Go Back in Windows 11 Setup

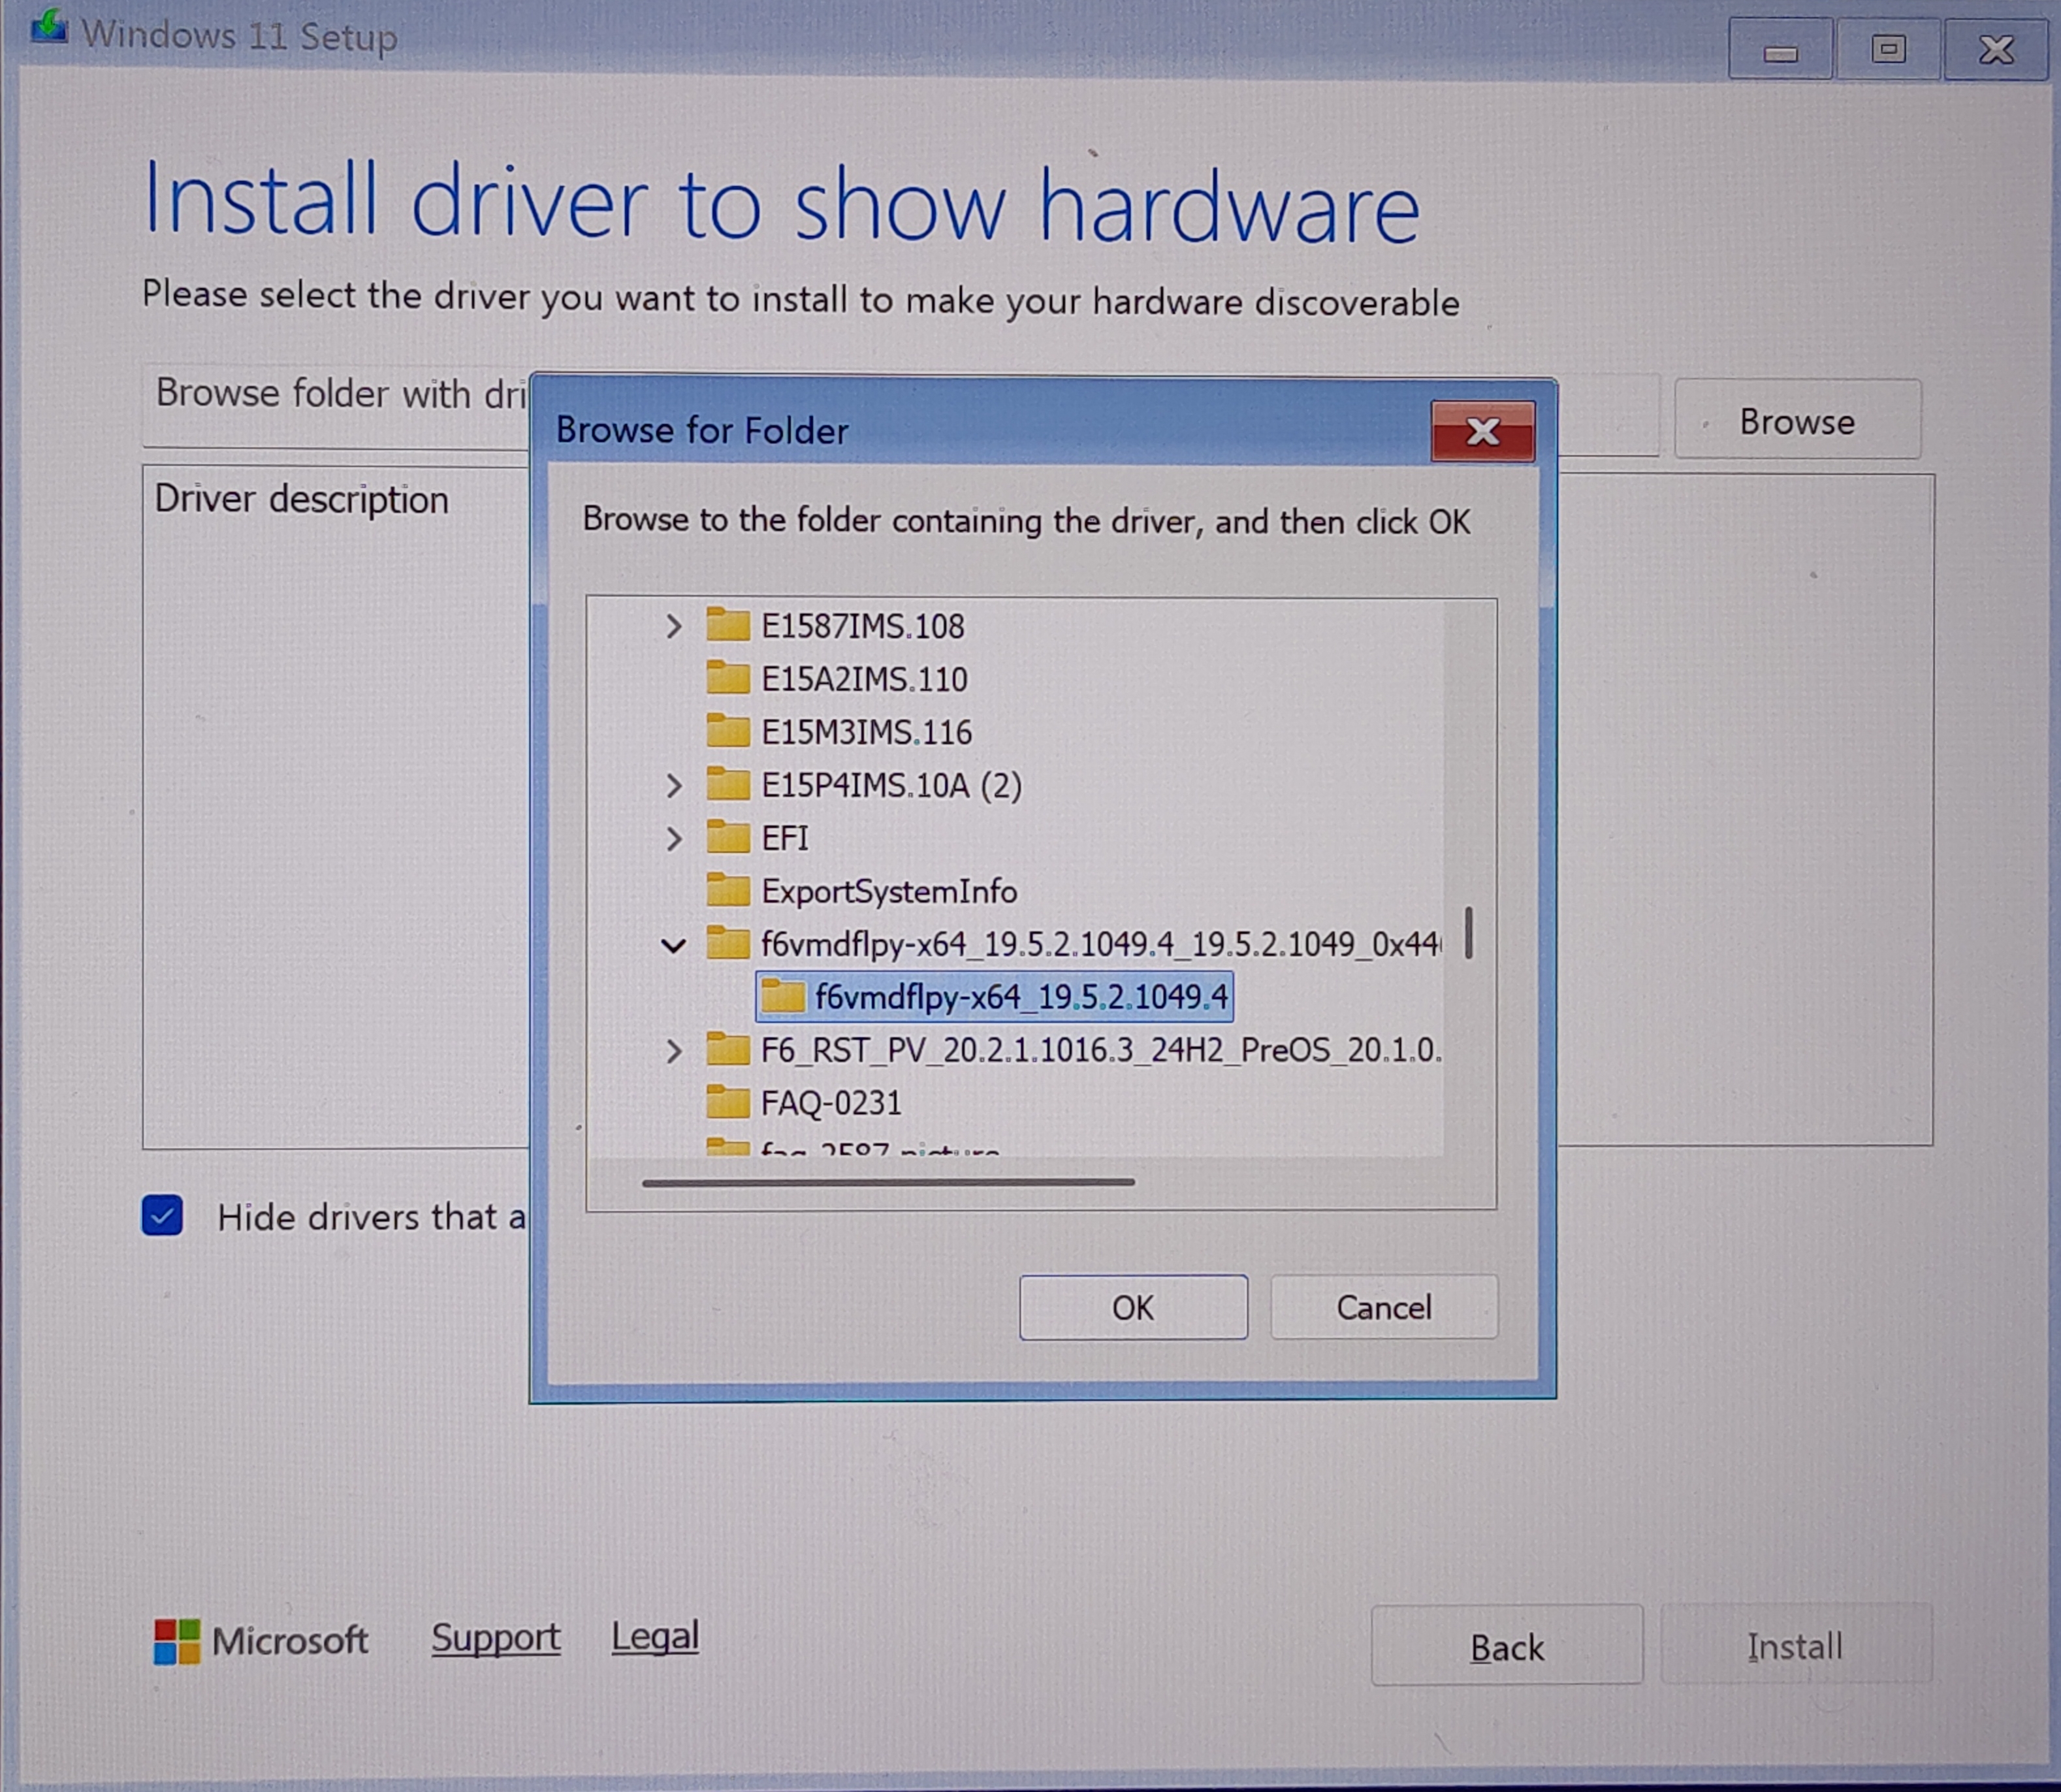click(1507, 1646)
